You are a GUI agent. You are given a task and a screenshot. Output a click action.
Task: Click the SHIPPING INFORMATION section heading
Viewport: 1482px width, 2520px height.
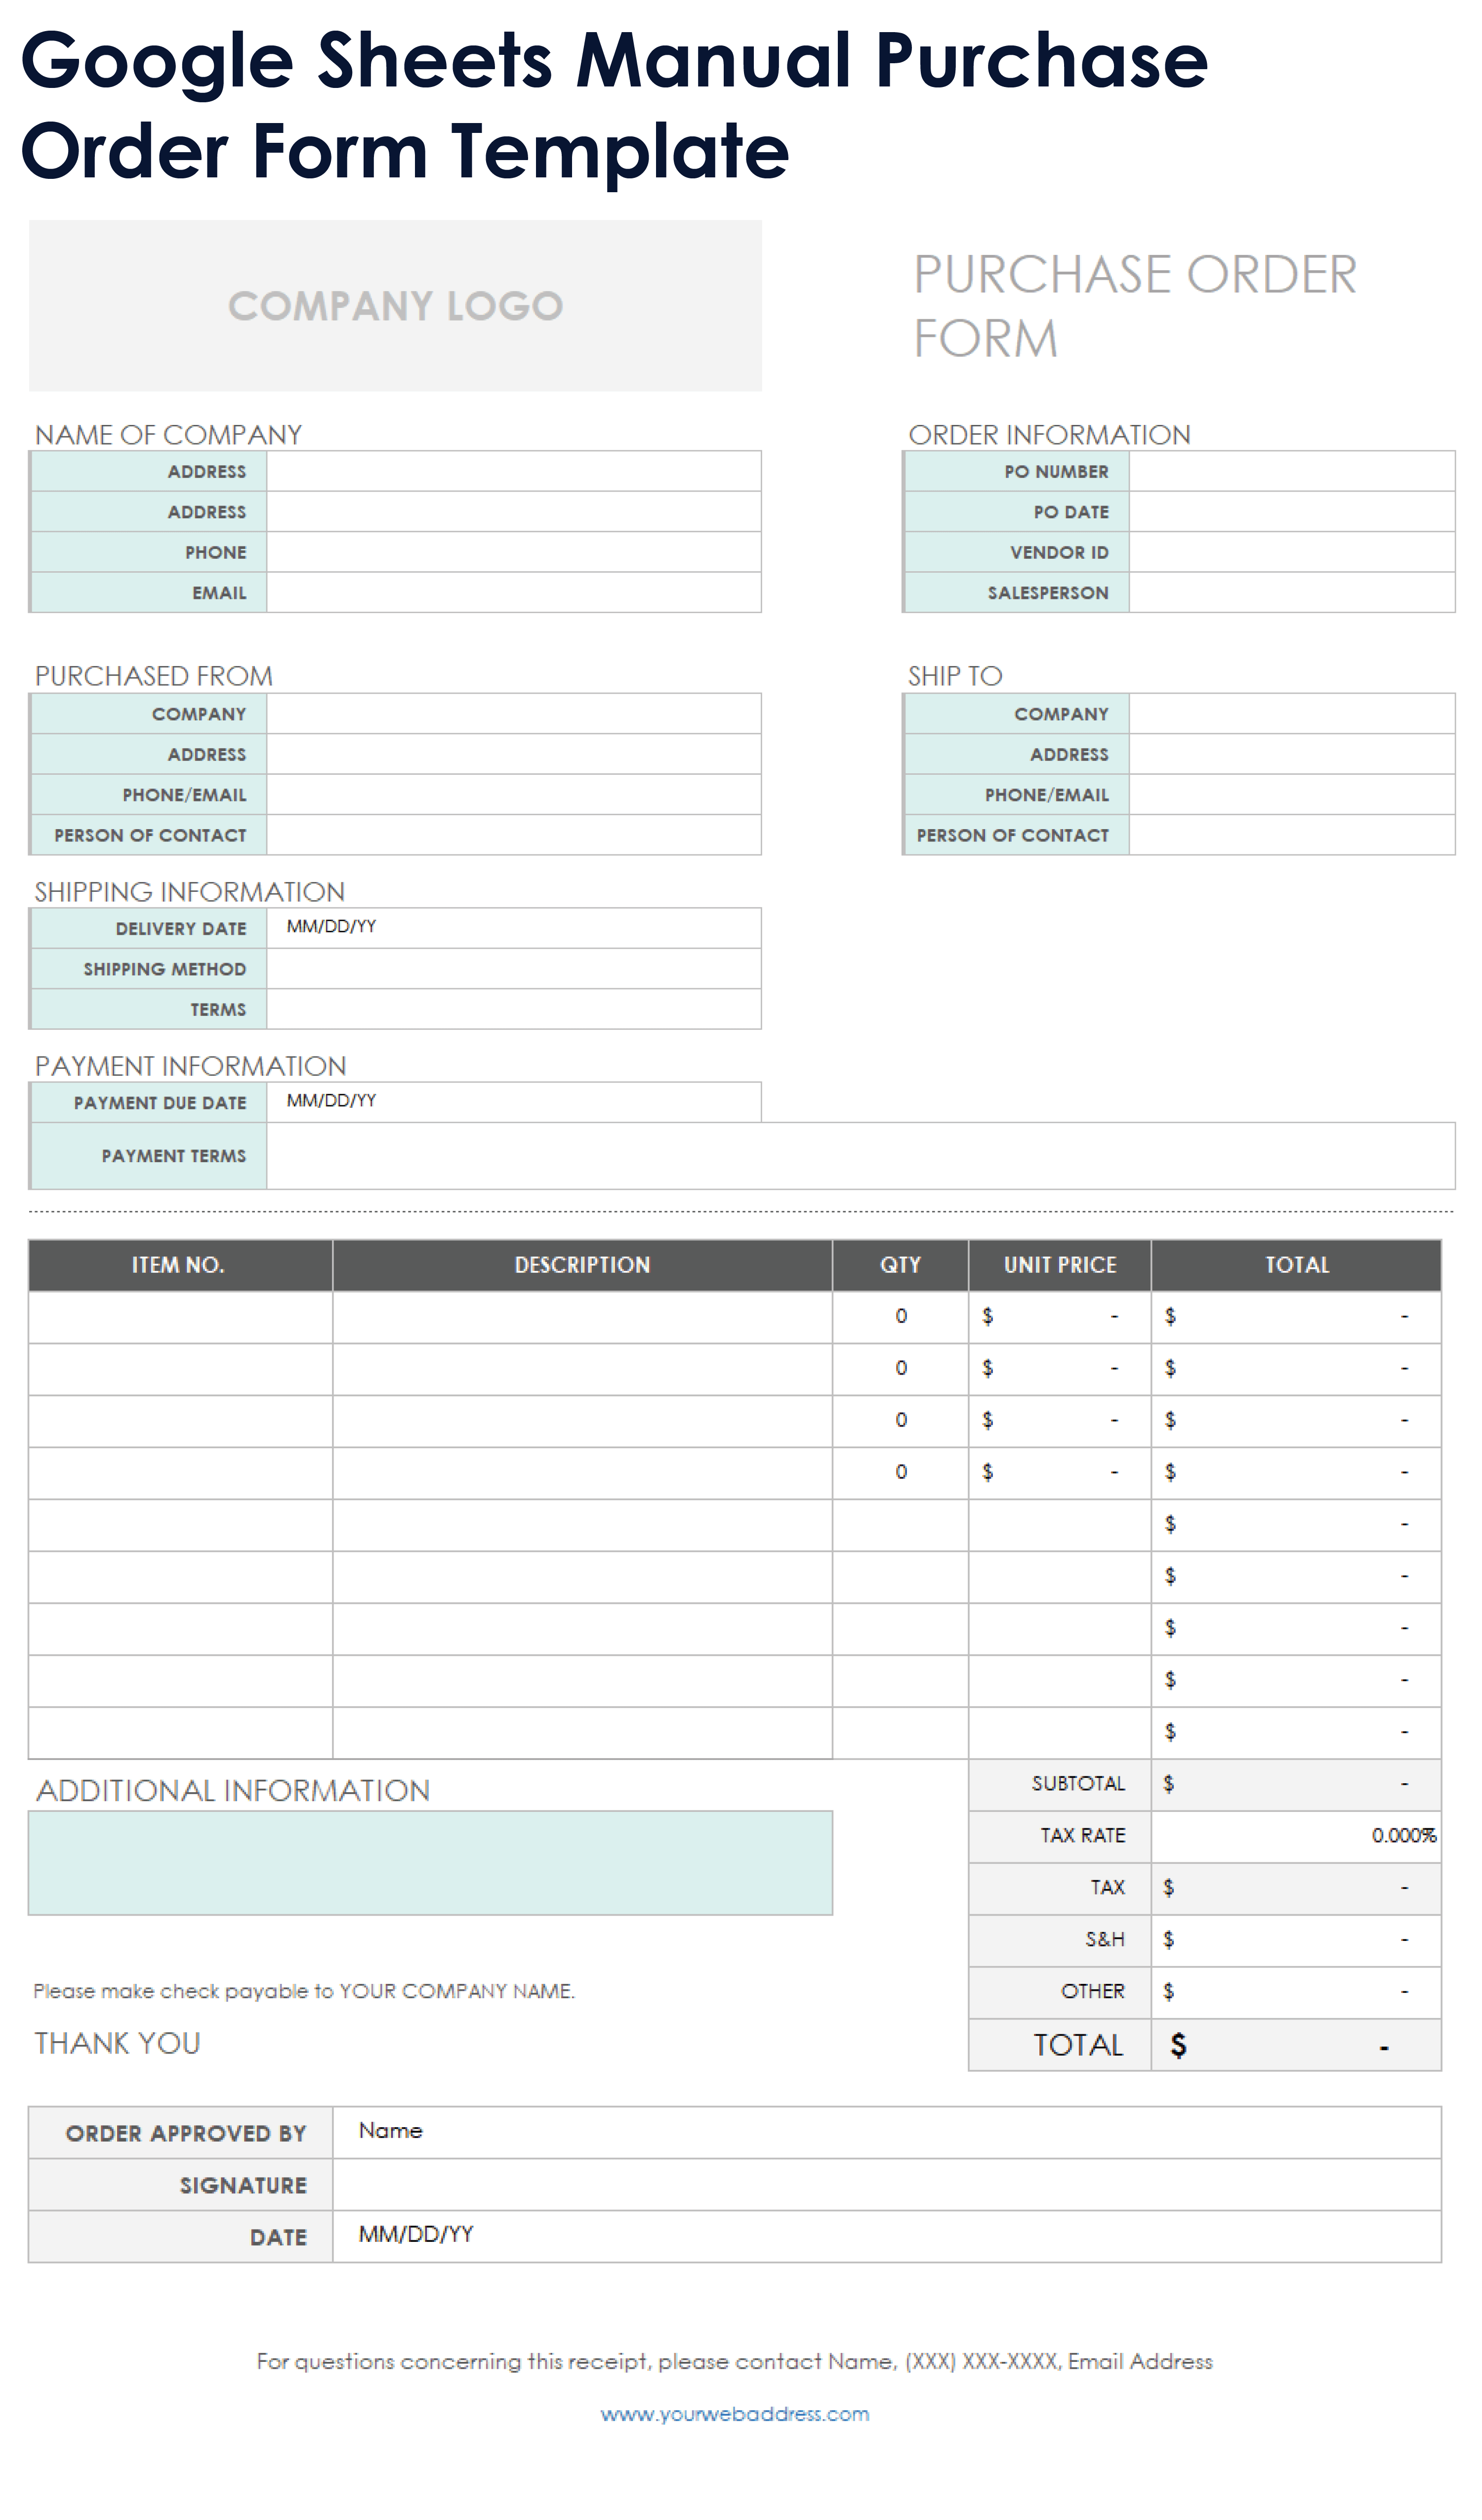(x=189, y=892)
